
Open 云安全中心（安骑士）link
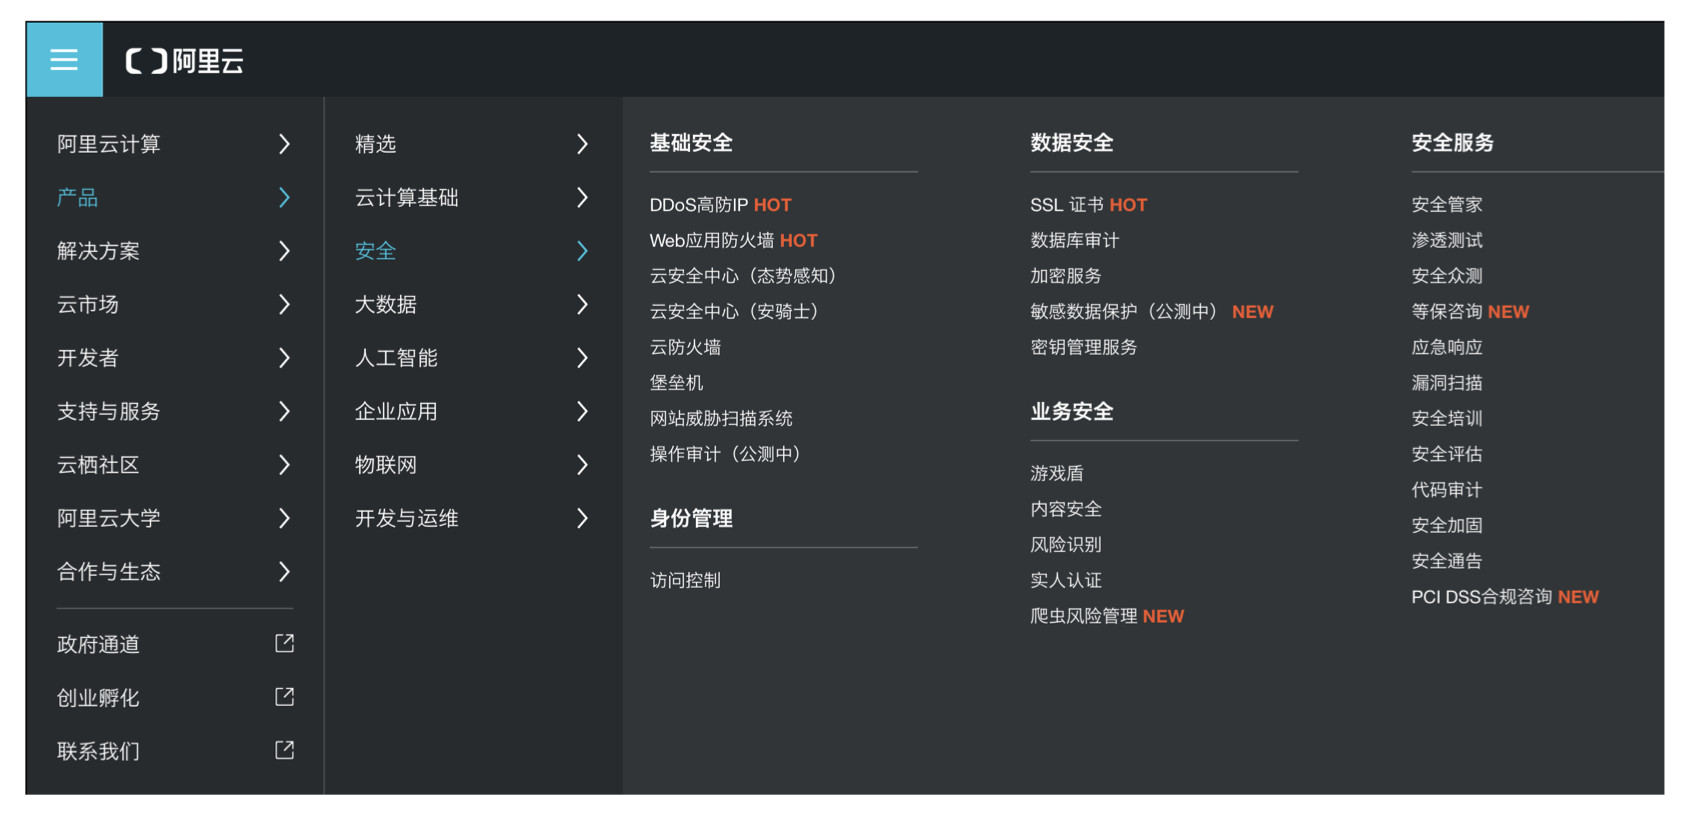(x=734, y=311)
